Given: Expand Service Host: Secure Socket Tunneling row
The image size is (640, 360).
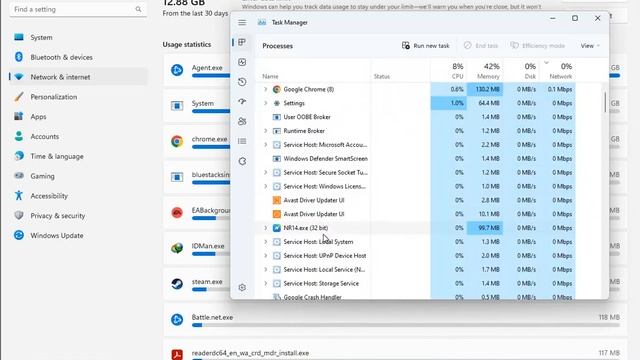Looking at the screenshot, I should click(x=265, y=172).
